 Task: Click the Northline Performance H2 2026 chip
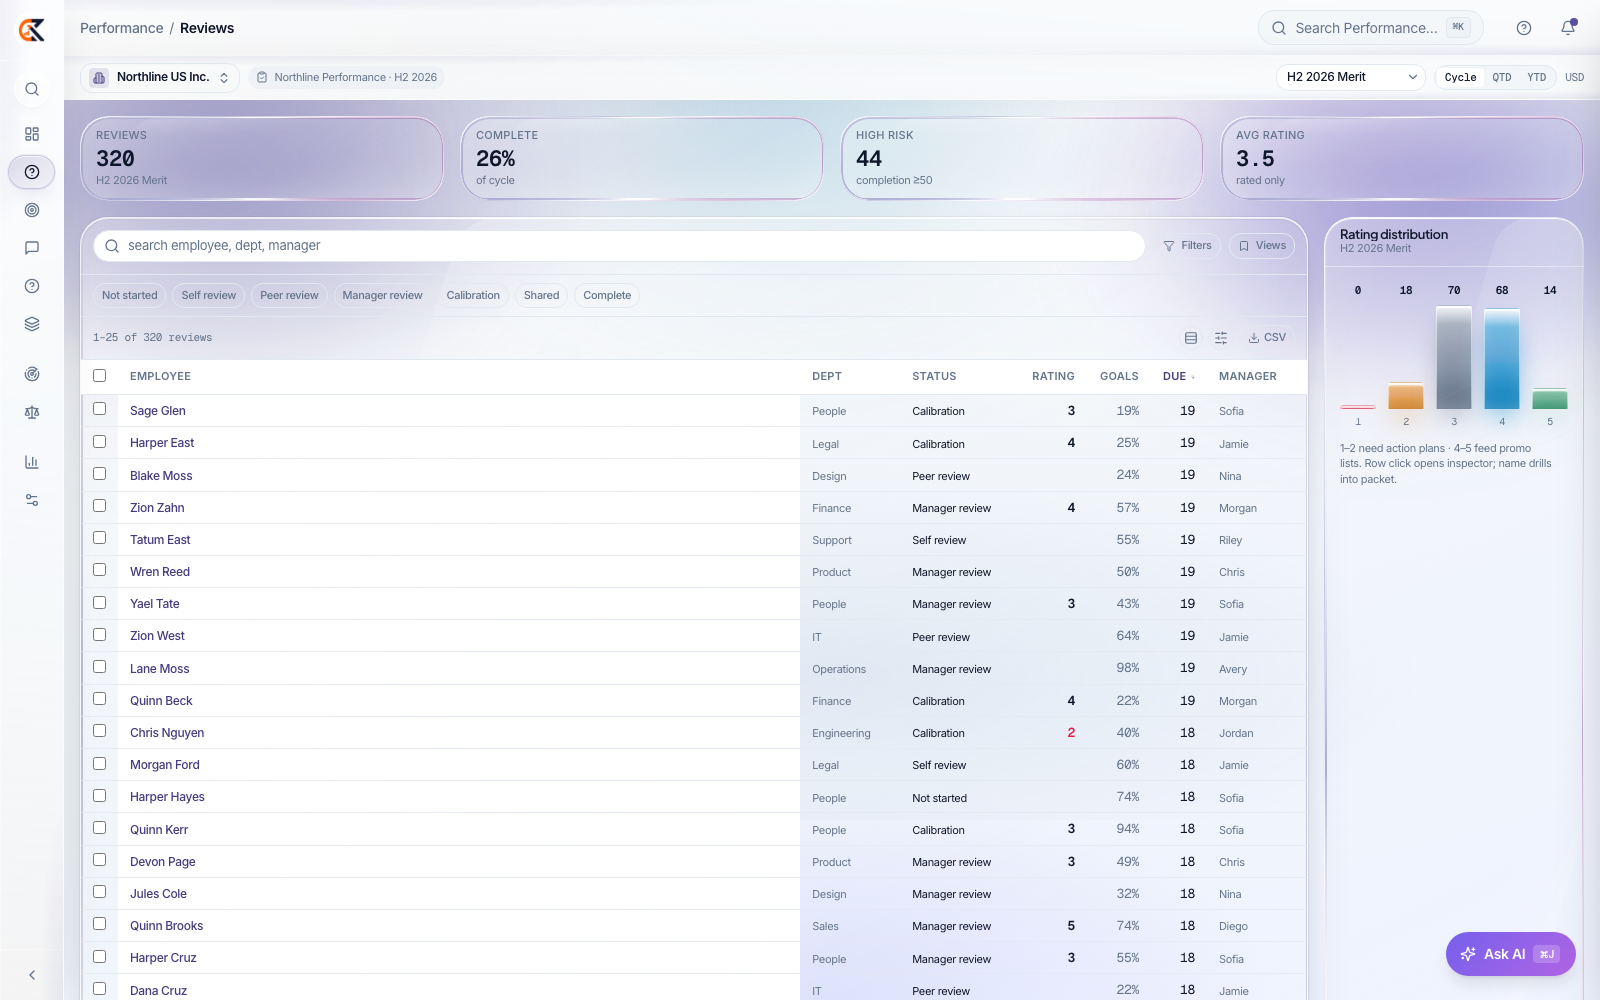point(346,77)
